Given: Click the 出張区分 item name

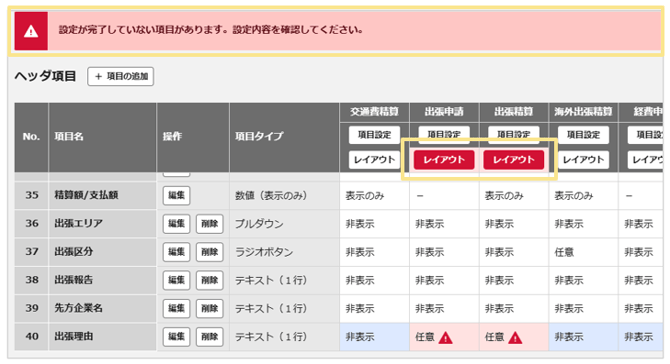Looking at the screenshot, I should tap(73, 252).
